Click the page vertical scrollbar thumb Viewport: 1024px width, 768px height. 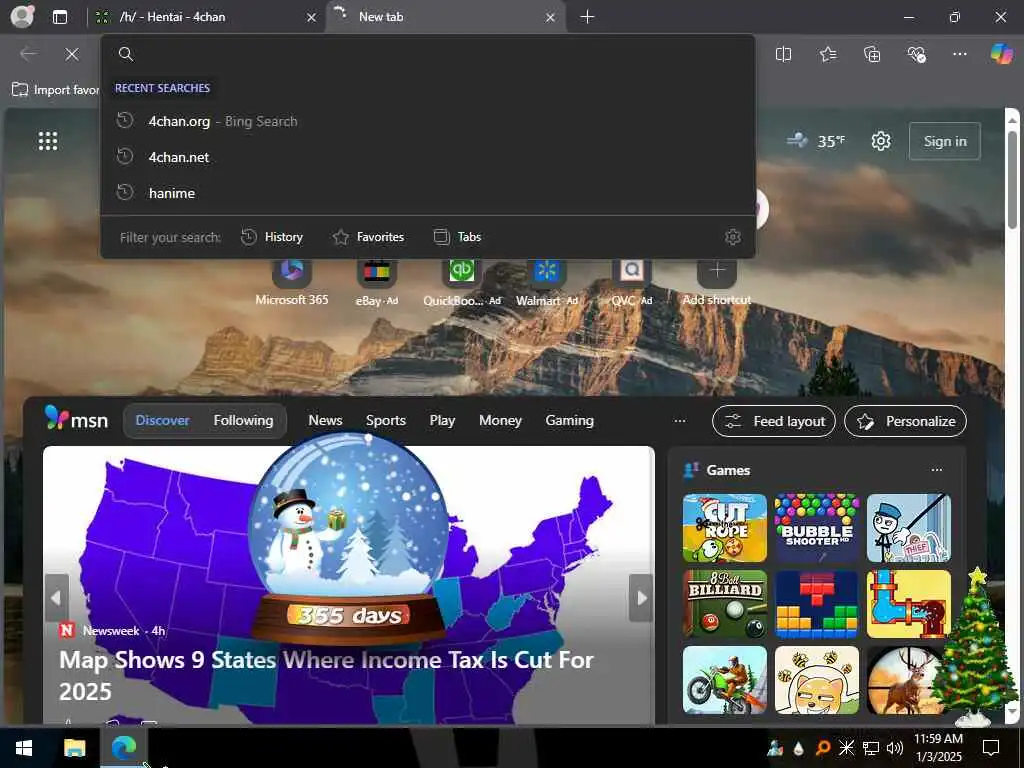tap(1012, 180)
